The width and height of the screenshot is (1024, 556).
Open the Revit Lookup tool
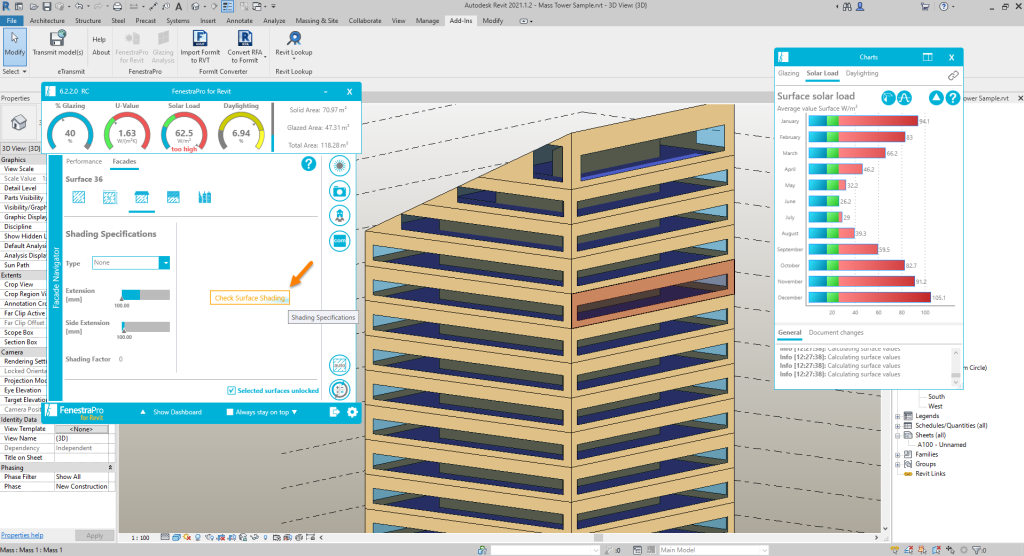pos(293,43)
